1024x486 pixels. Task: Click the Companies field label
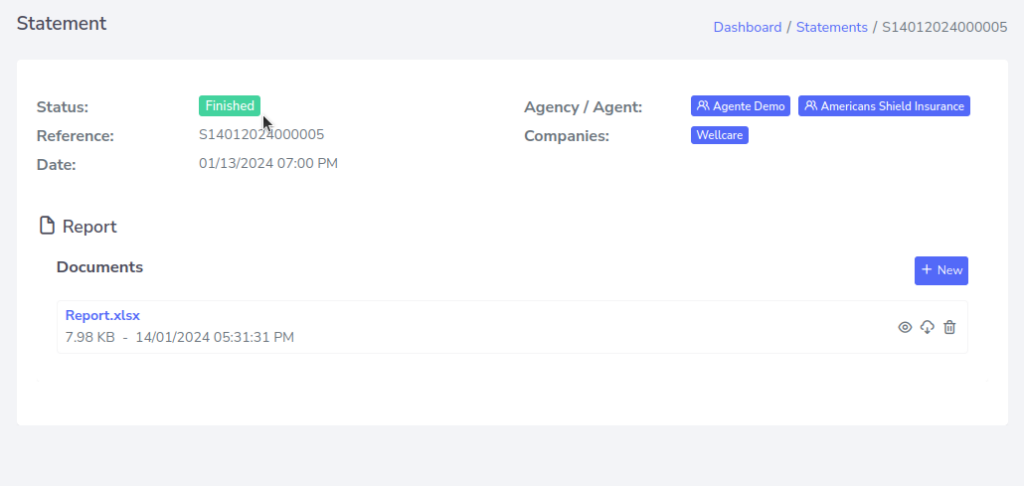point(566,136)
